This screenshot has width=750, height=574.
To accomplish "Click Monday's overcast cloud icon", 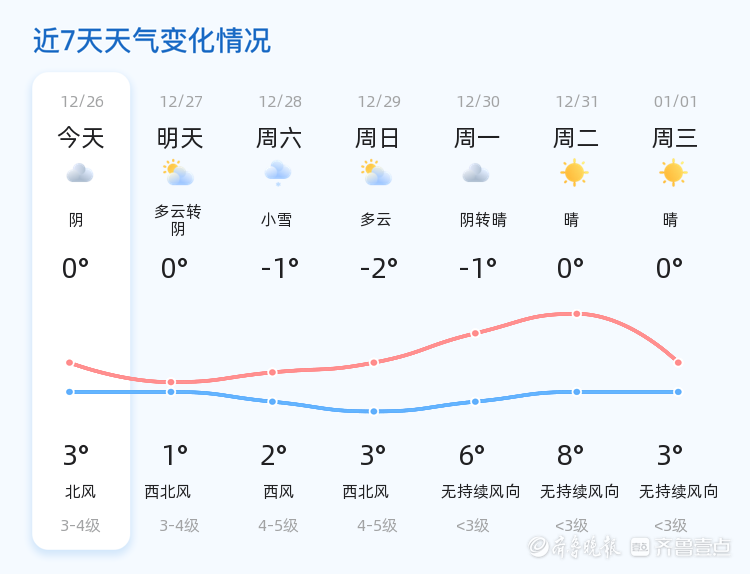I will (x=476, y=173).
